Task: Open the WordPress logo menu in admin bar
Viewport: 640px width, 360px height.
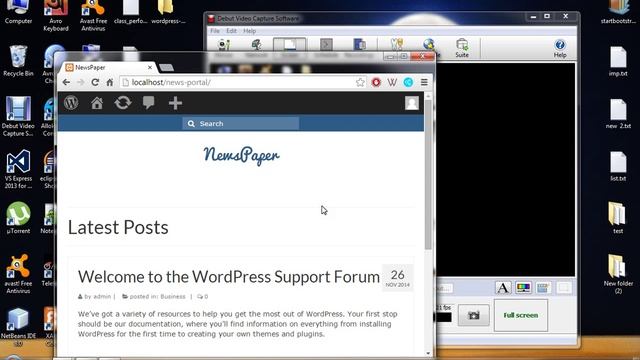Action: point(71,103)
